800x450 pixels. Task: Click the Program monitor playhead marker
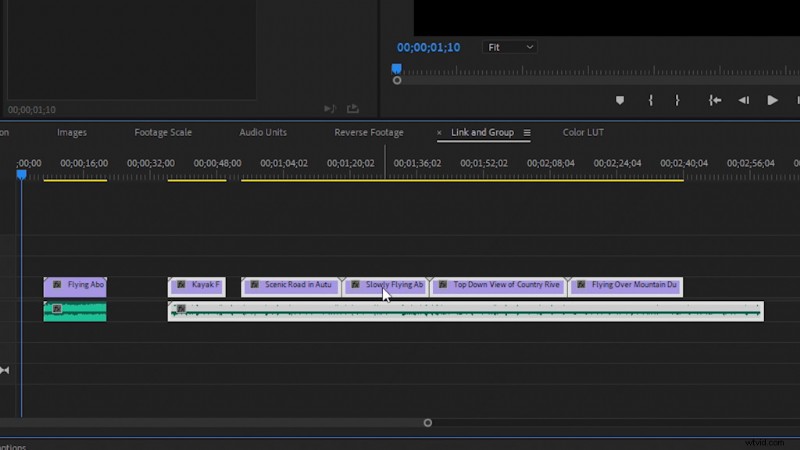tap(396, 68)
